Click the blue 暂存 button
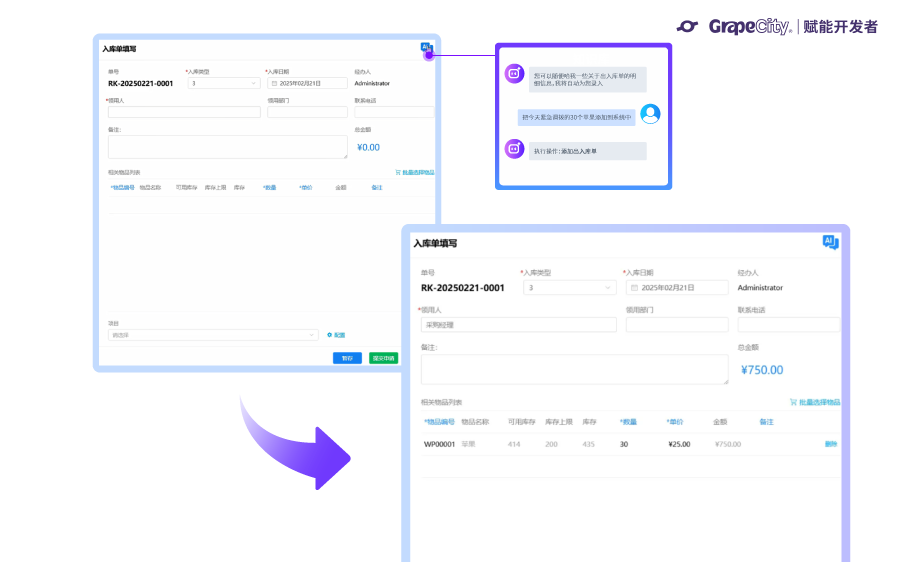Viewport: 900px width, 562px height. (347, 358)
